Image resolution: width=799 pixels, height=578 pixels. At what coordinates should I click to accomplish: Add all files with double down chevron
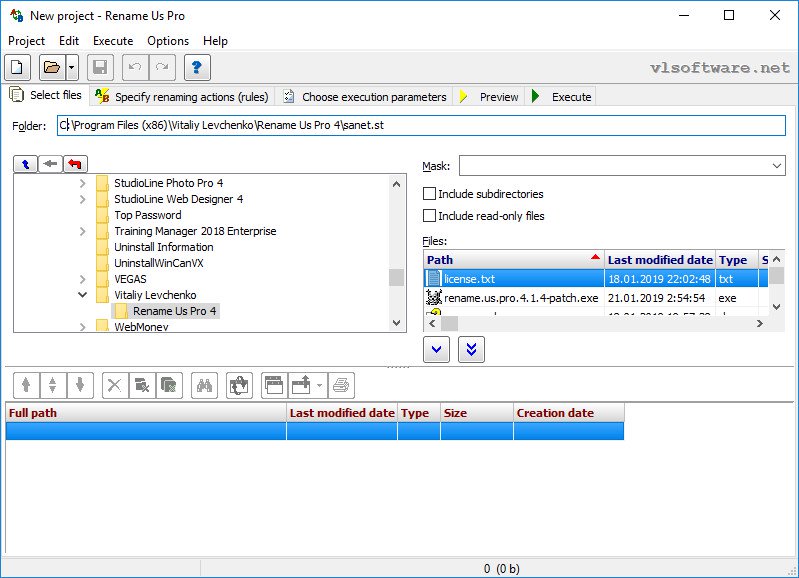(x=471, y=349)
